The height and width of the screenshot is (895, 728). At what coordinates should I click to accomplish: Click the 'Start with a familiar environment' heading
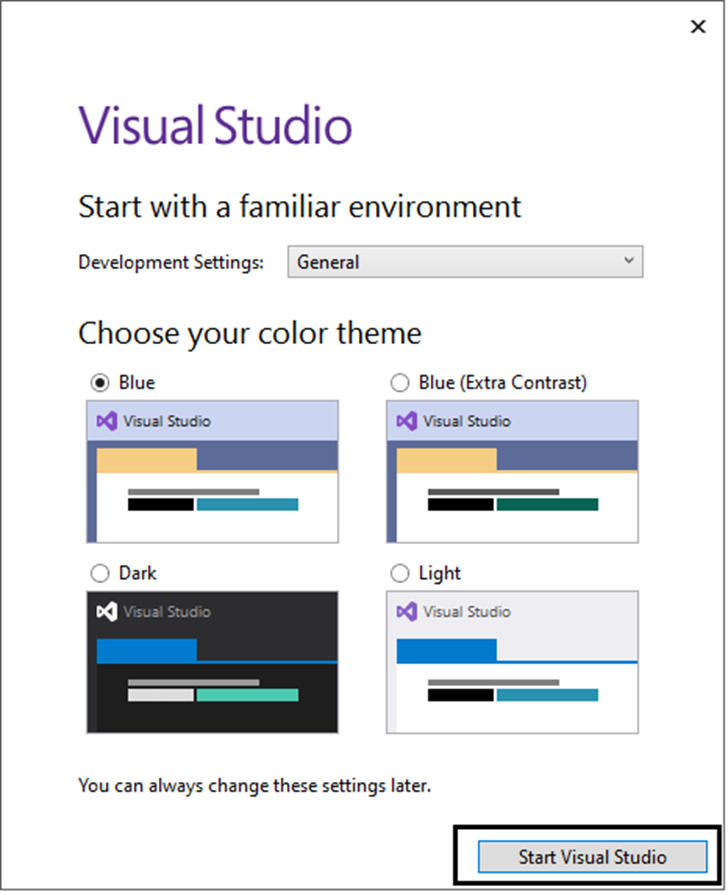pyautogui.click(x=300, y=207)
